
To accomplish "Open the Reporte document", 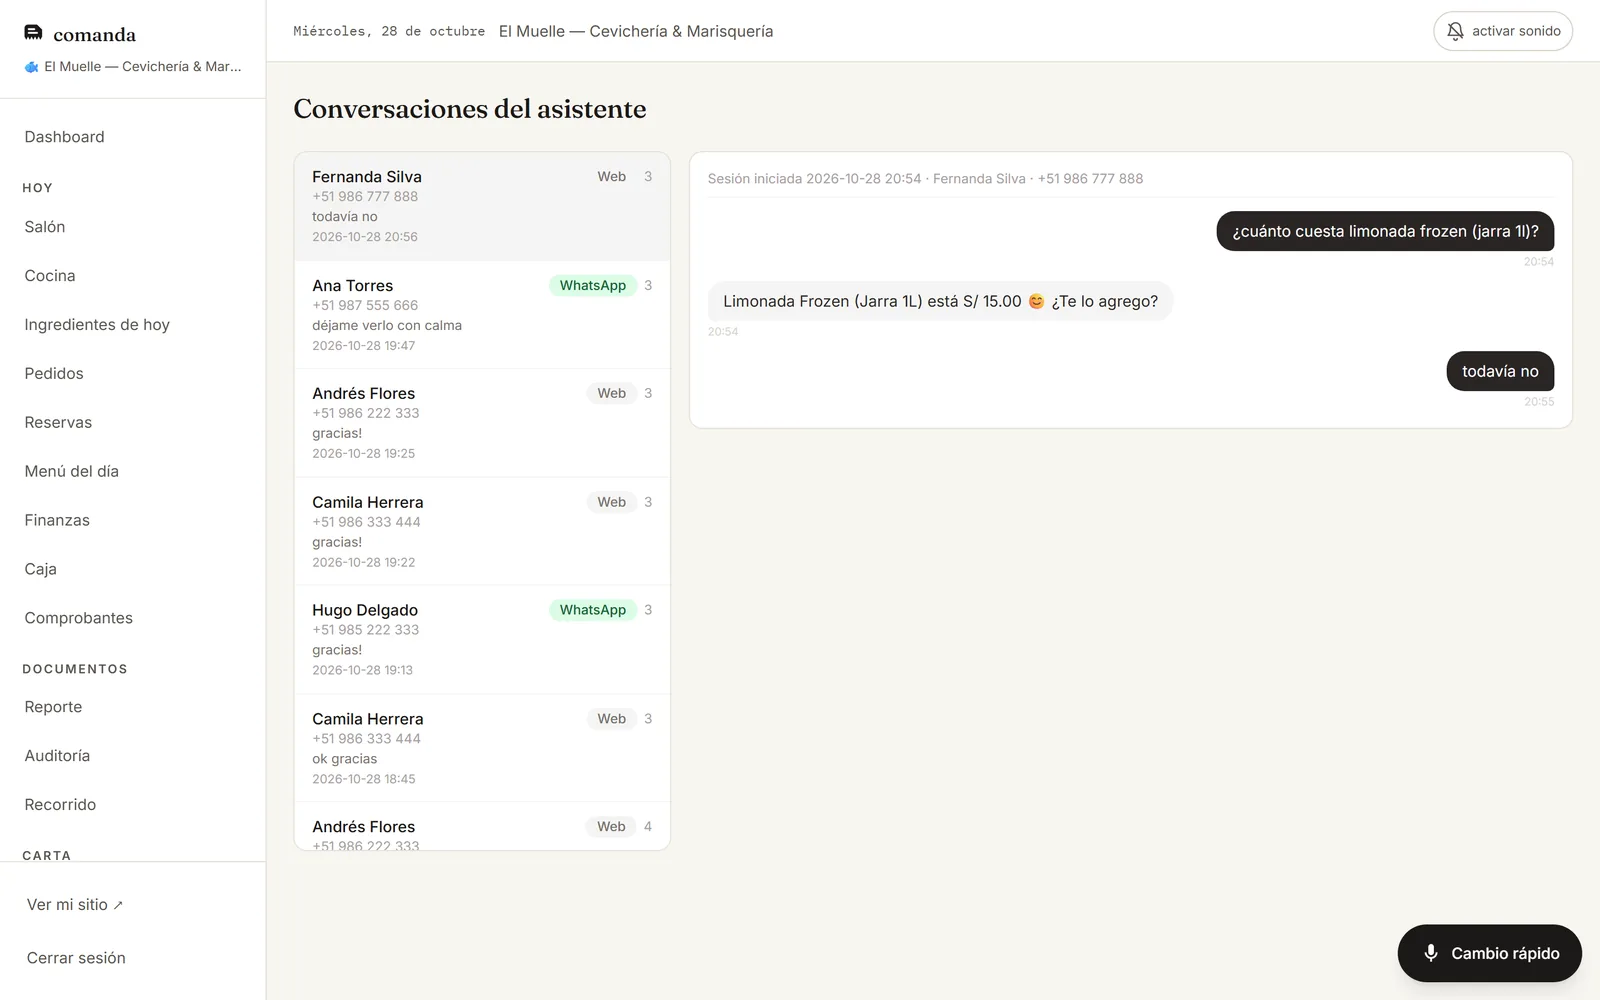I will [x=54, y=708].
